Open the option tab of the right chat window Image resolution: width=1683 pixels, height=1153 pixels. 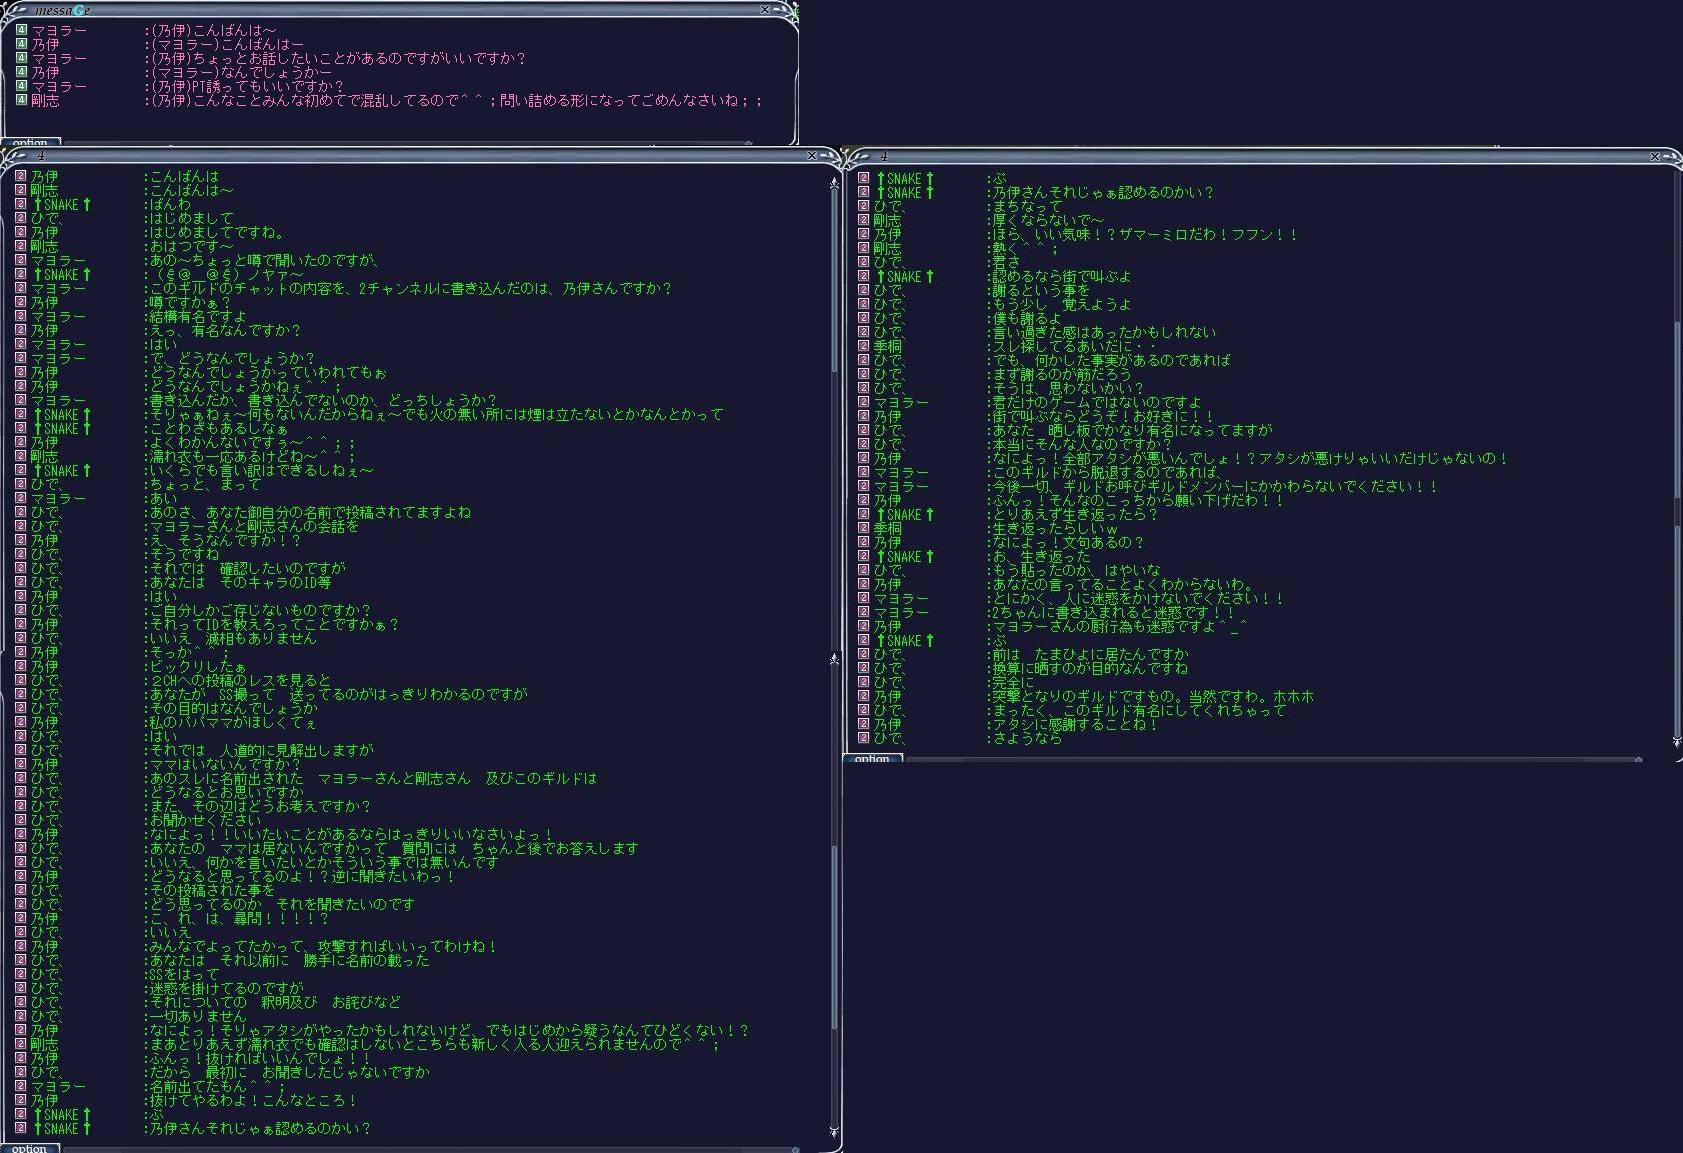[x=873, y=759]
